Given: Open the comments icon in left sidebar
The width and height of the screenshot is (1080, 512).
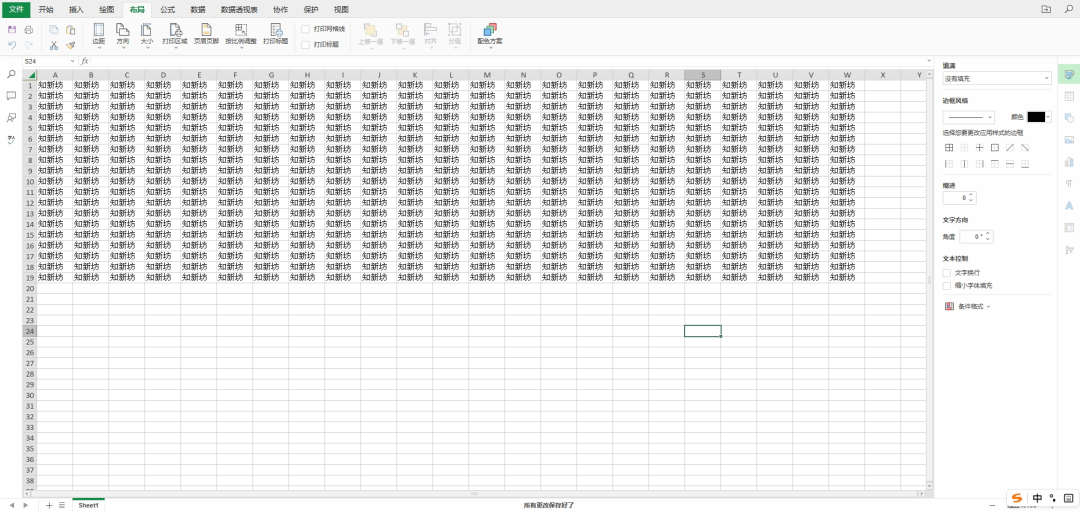Looking at the screenshot, I should tap(11, 96).
